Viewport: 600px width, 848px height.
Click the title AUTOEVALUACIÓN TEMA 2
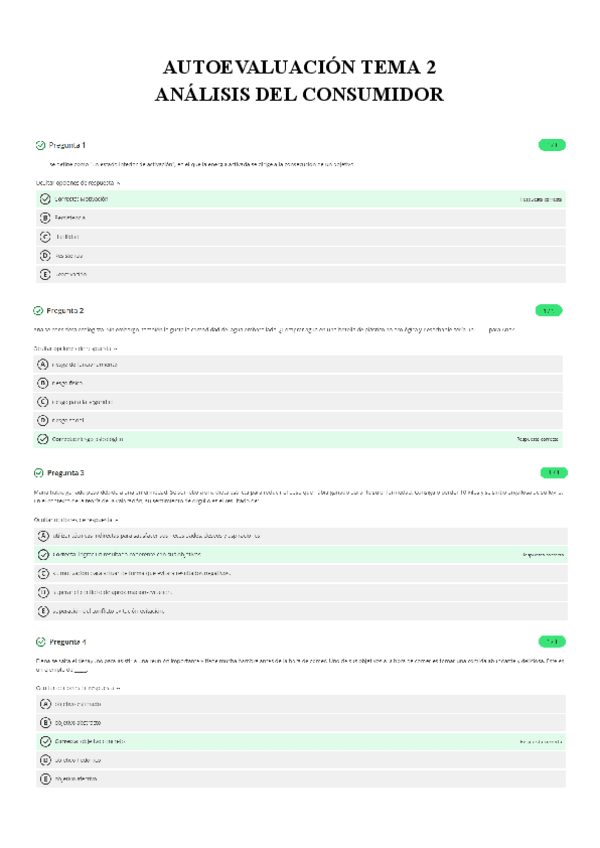[300, 68]
